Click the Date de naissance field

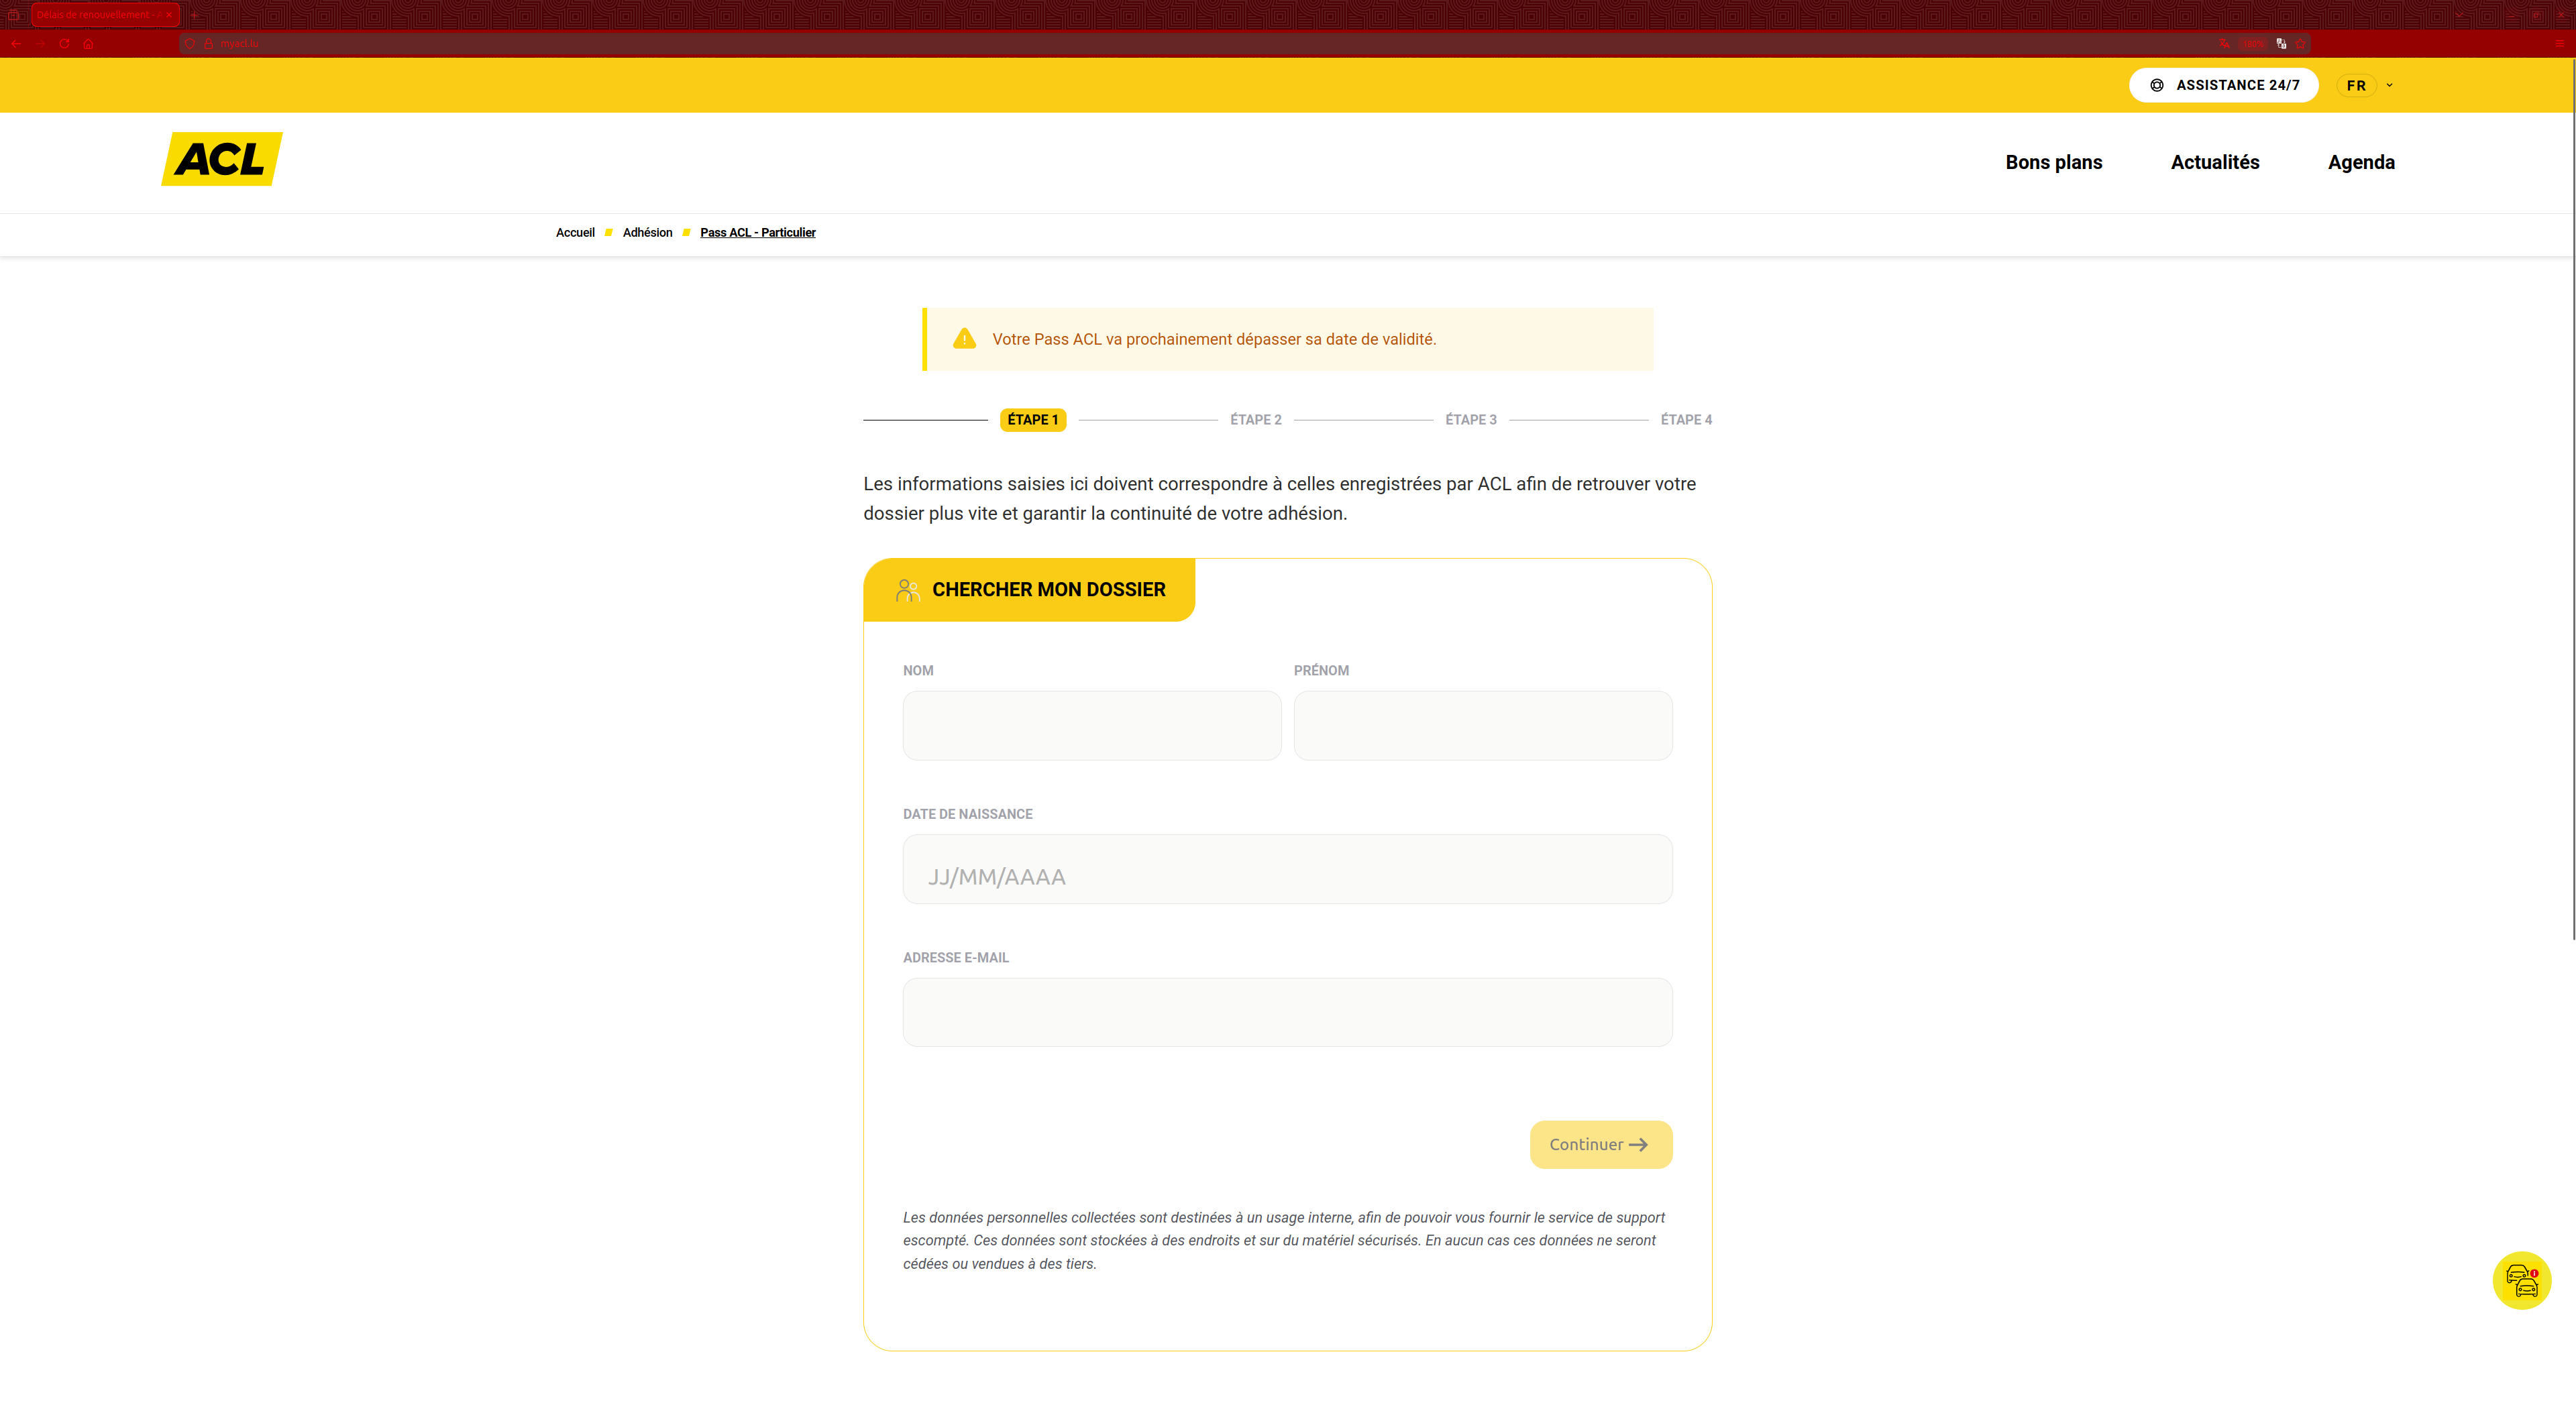[x=1287, y=869]
